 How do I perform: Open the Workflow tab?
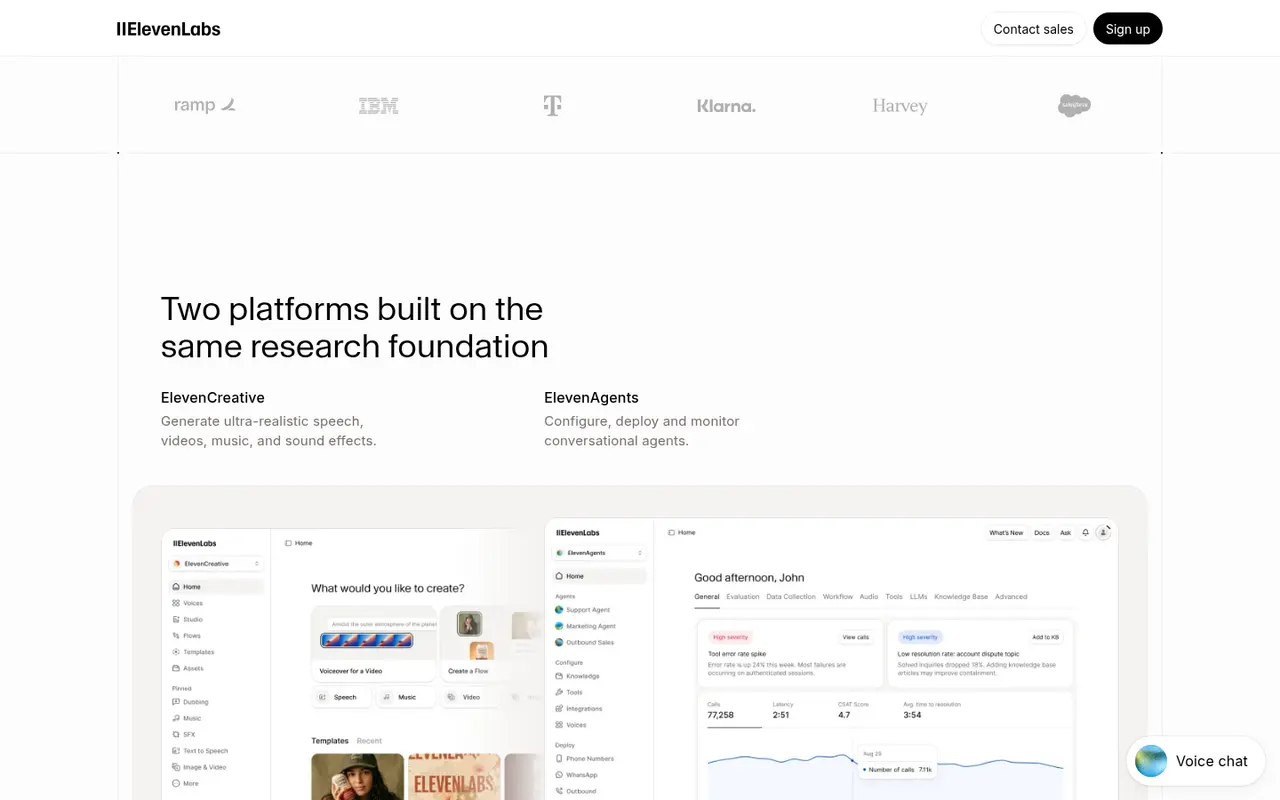(838, 597)
